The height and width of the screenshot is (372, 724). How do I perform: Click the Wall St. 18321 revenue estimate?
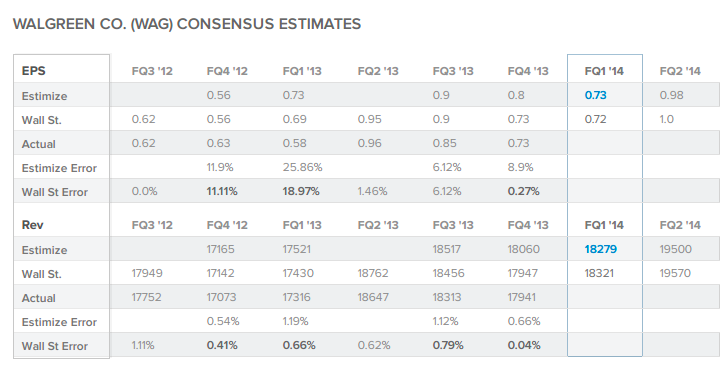(599, 273)
